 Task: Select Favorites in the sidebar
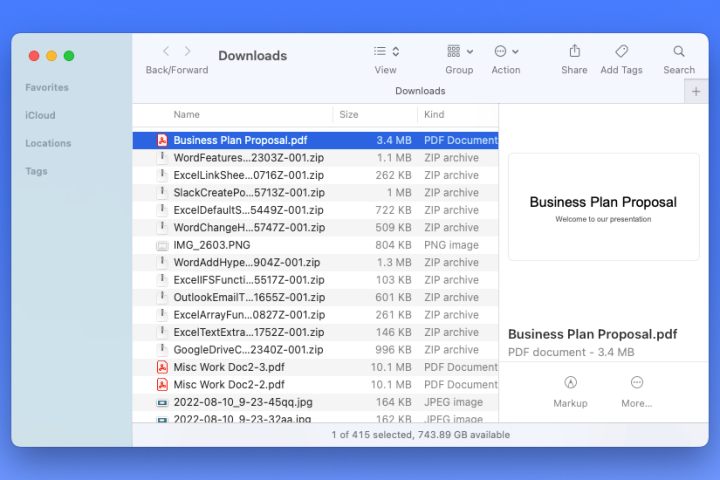47,87
